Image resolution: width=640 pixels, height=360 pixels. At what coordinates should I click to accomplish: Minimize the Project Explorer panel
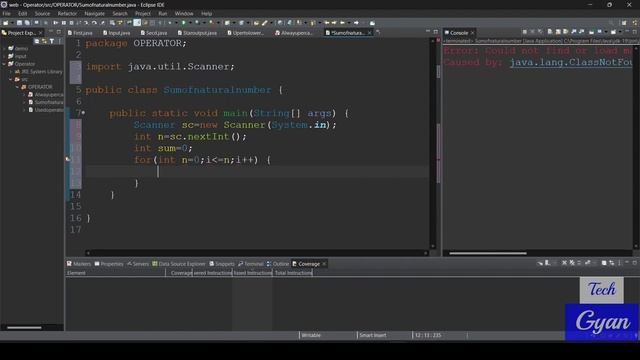[x=51, y=32]
